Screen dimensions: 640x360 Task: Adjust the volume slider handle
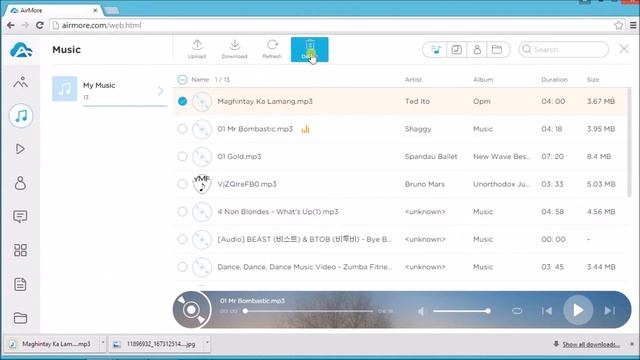click(x=488, y=311)
